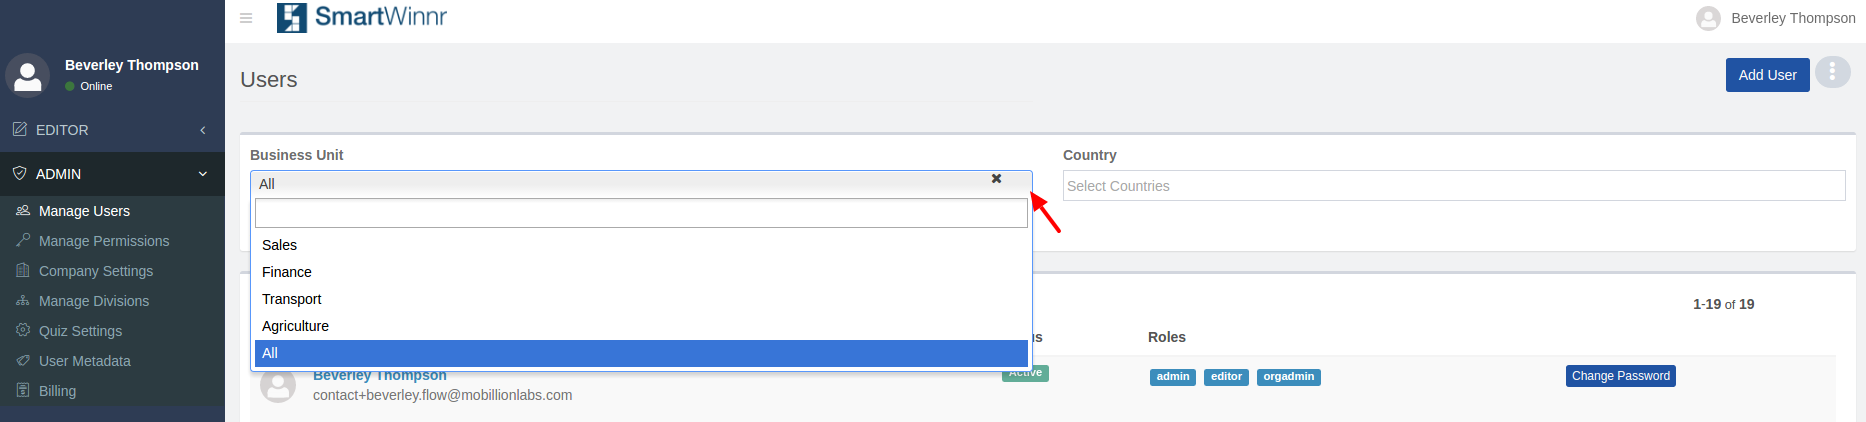The image size is (1866, 422).
Task: Click the Select Countries input field
Action: (x=1453, y=186)
